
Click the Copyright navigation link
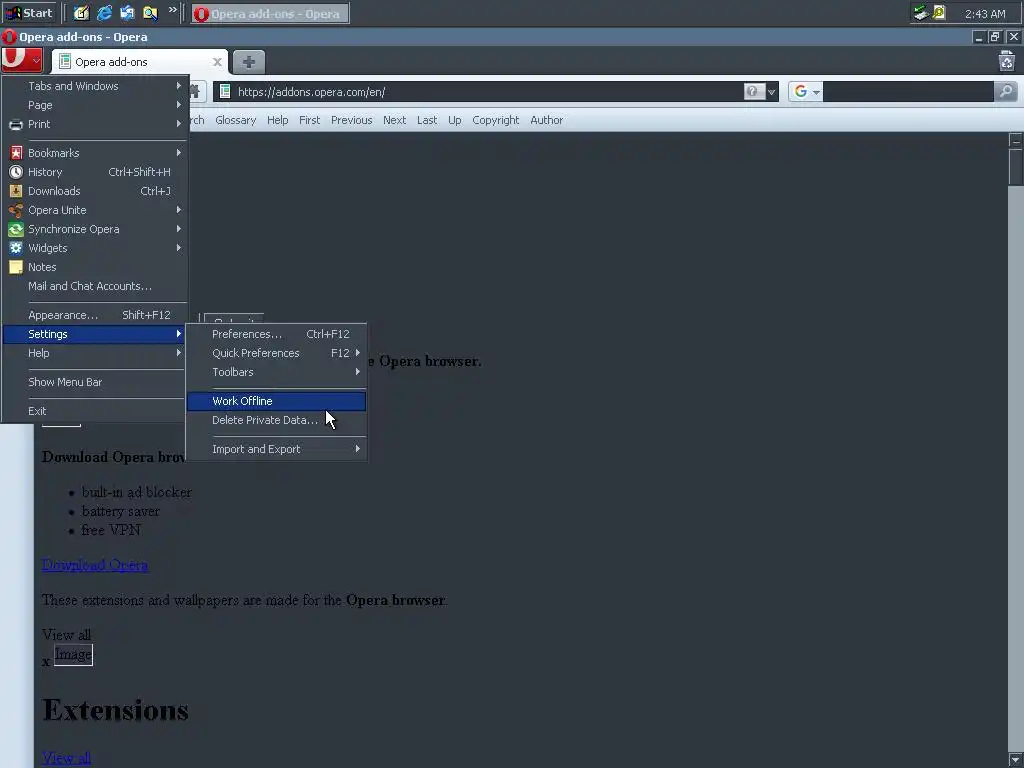pos(496,120)
